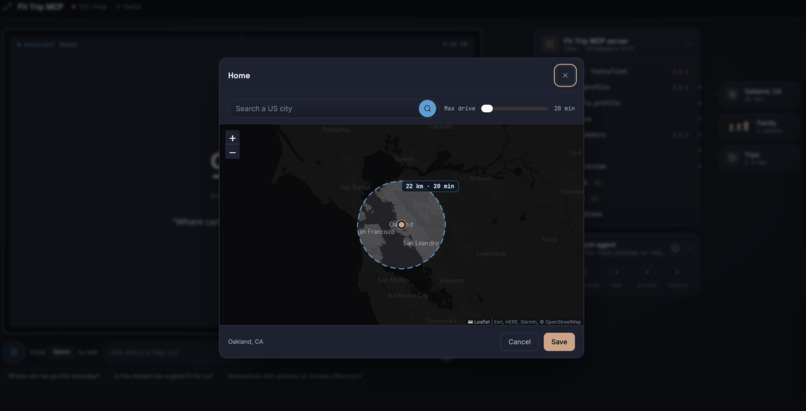Click the 20 min value beside slider
Image resolution: width=806 pixels, height=411 pixels.
pyautogui.click(x=564, y=108)
